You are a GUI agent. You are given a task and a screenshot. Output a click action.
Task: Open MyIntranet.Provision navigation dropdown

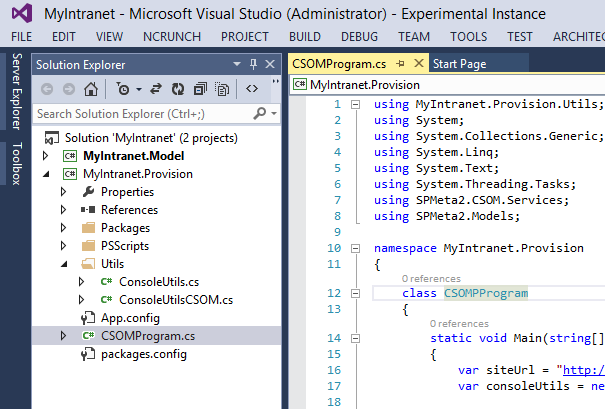point(448,85)
